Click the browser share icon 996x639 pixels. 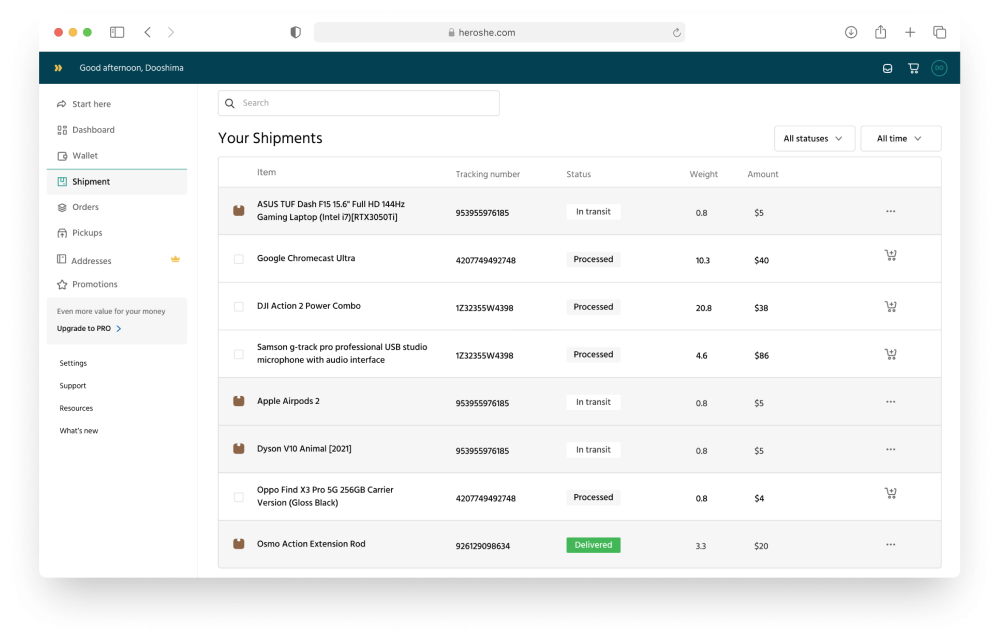tap(880, 32)
